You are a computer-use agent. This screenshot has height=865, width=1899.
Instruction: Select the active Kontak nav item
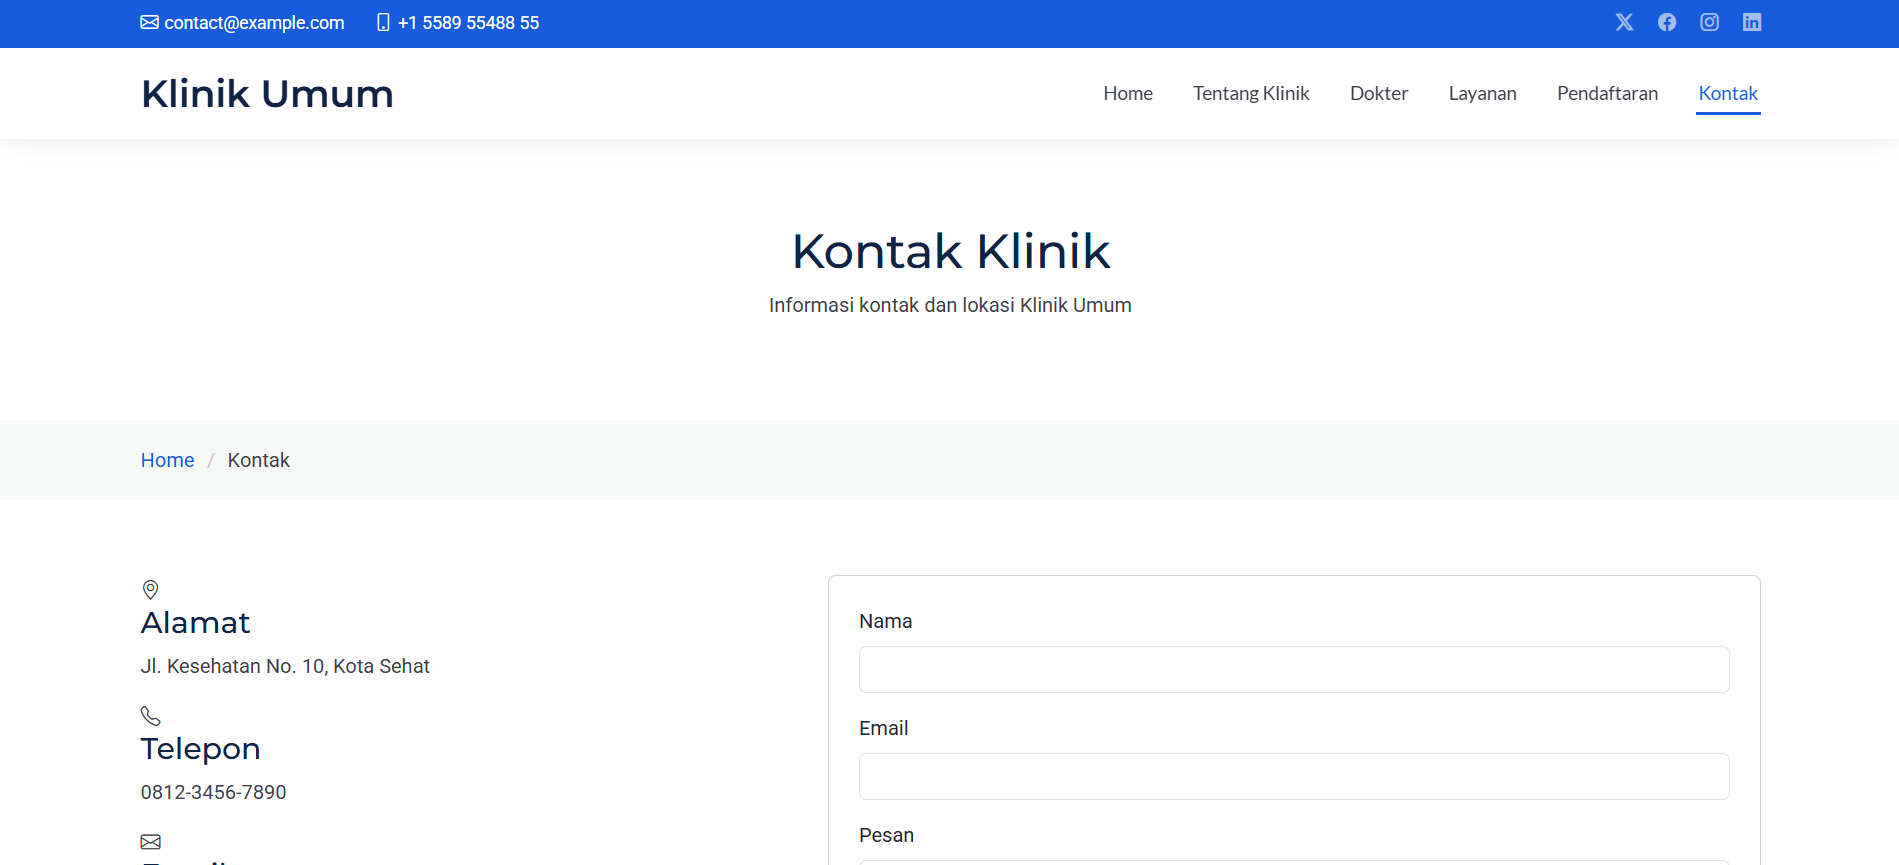[x=1727, y=93]
